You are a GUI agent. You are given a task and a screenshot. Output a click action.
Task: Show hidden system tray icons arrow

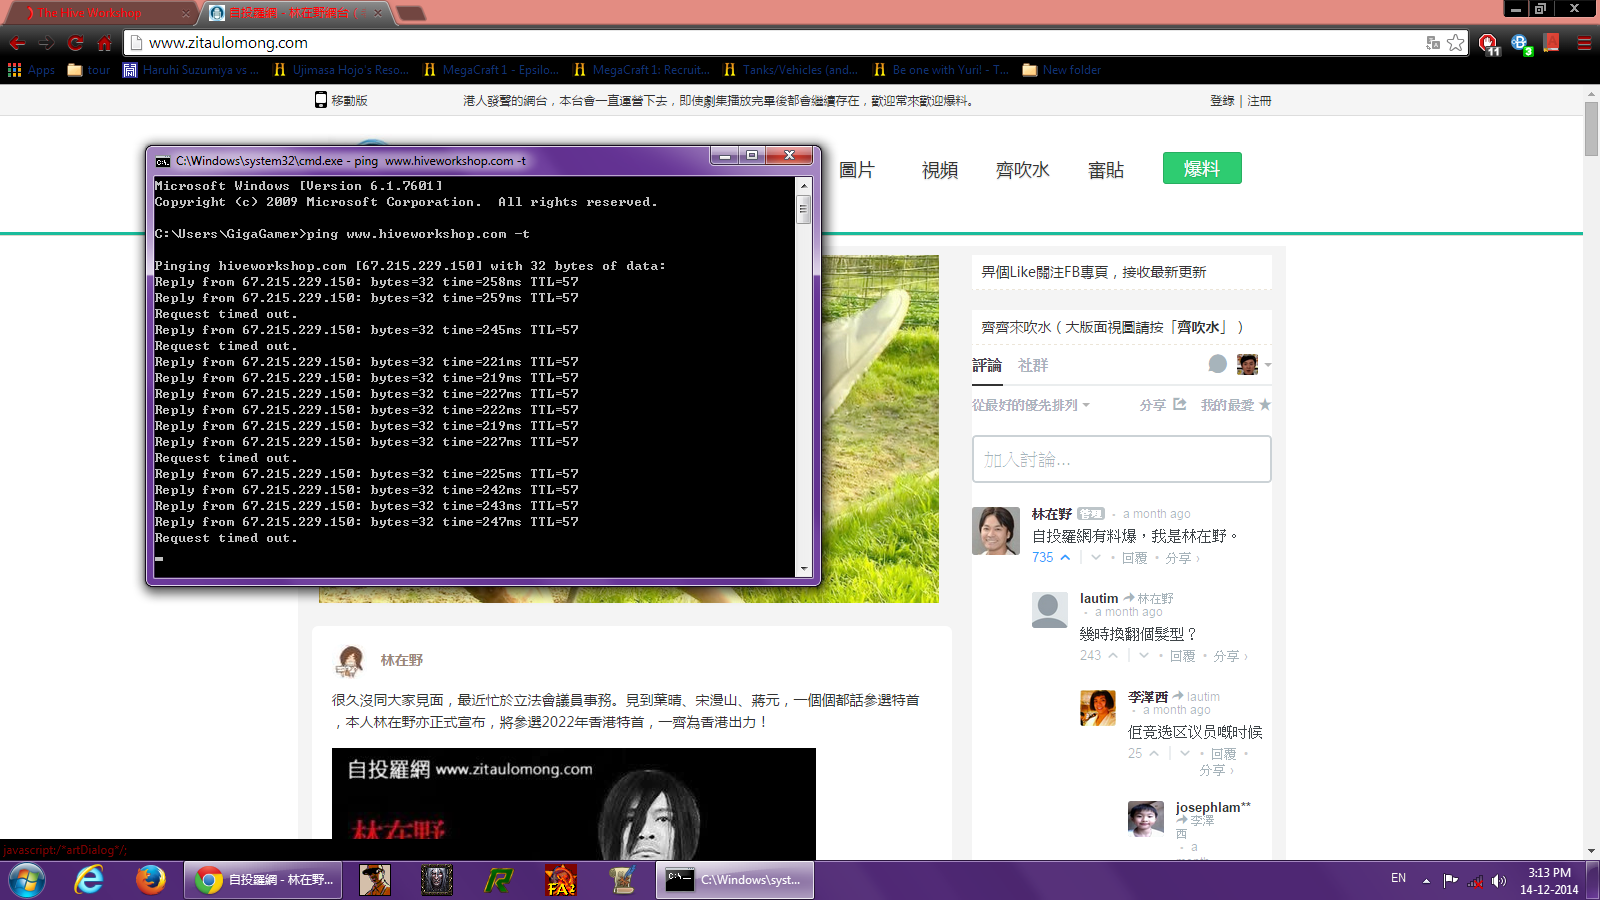point(1426,881)
